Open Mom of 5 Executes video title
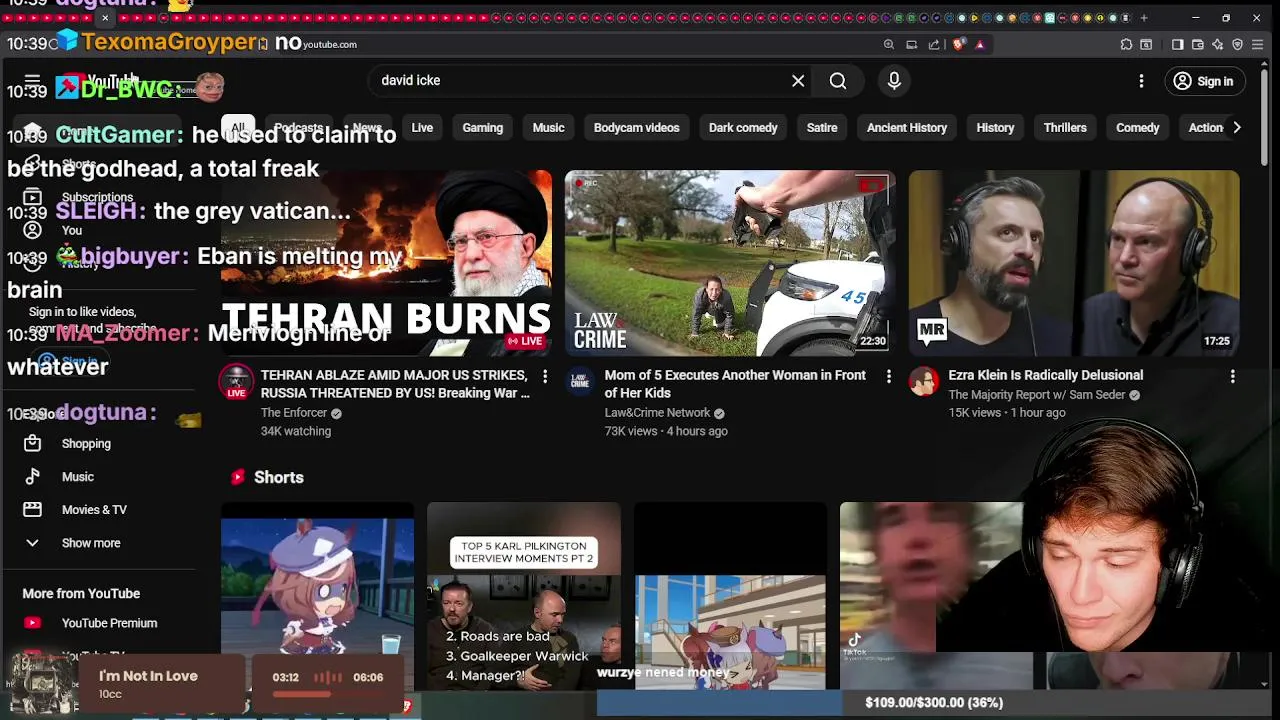The width and height of the screenshot is (1280, 720). click(735, 384)
